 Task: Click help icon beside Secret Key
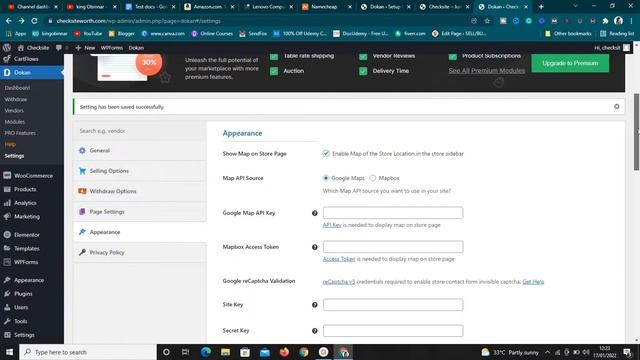point(315,331)
